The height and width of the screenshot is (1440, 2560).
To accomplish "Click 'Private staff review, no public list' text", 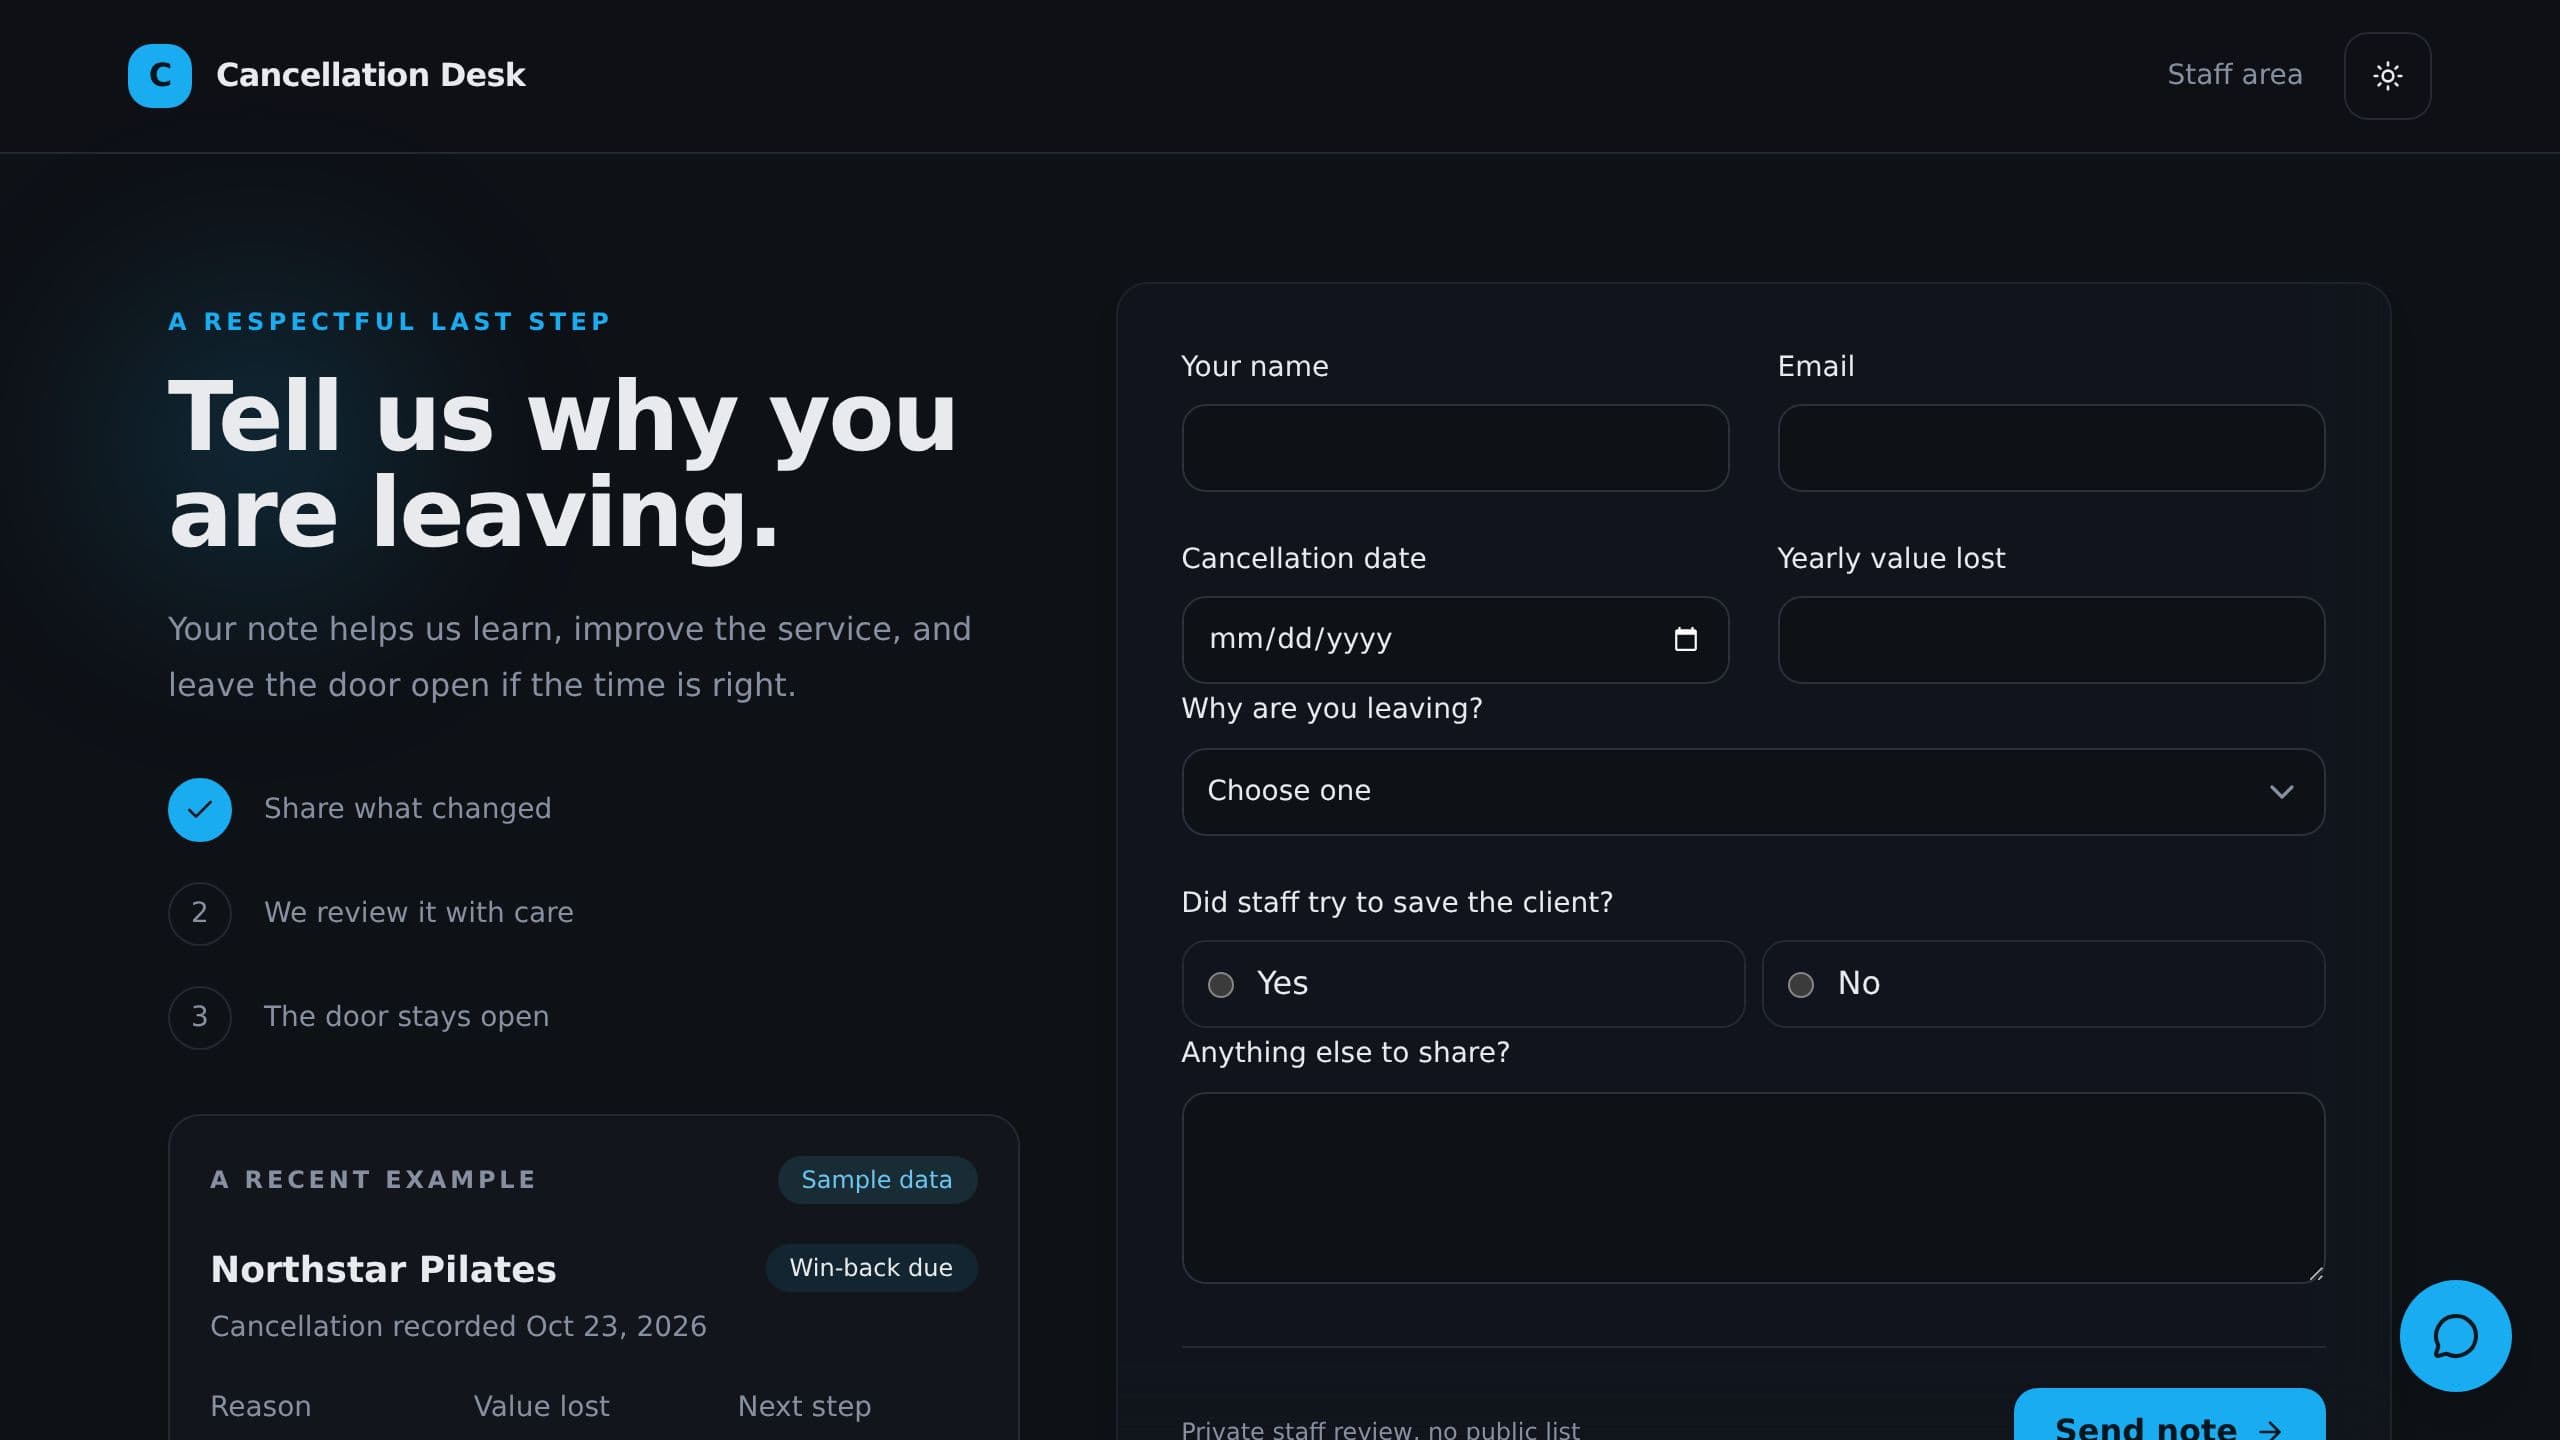I will [1380, 1430].
